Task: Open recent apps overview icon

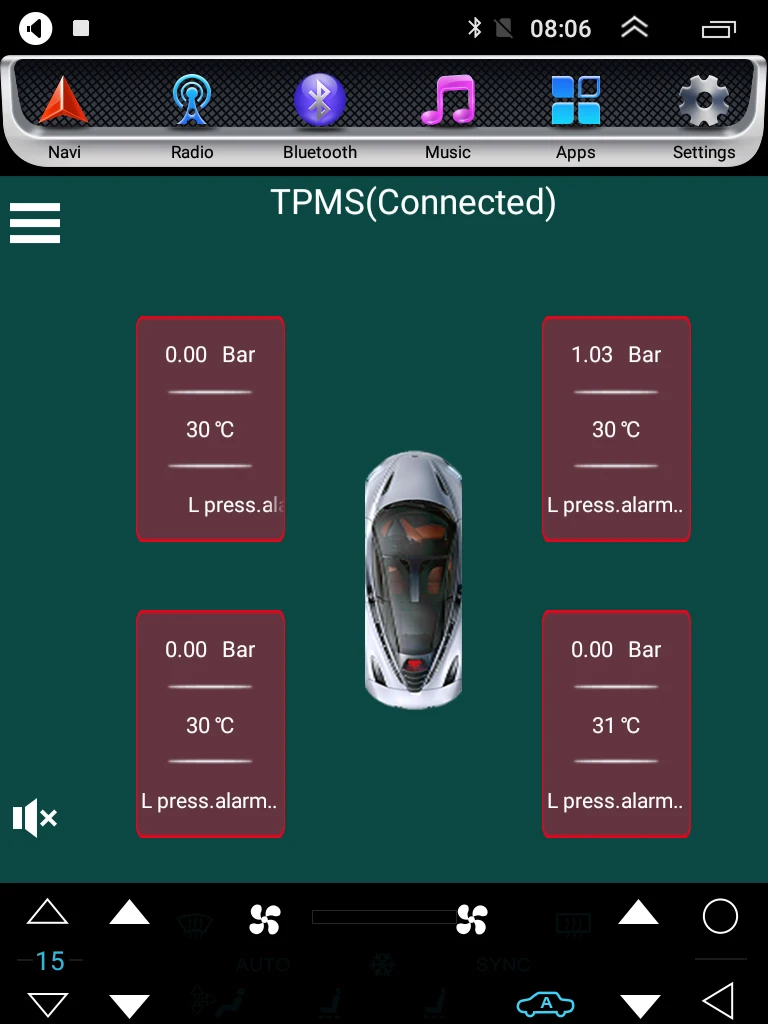Action: click(x=719, y=29)
